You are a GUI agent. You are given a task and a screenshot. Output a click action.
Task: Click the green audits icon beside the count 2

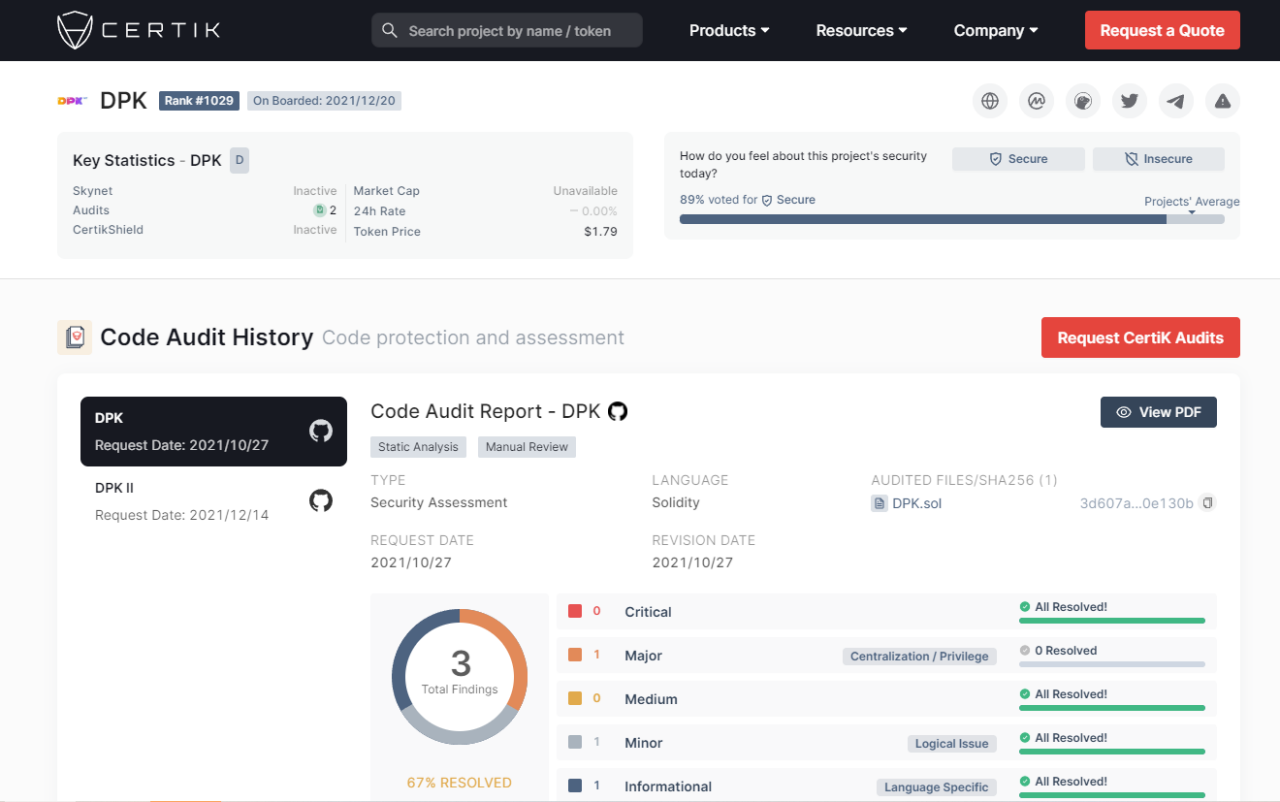point(319,210)
